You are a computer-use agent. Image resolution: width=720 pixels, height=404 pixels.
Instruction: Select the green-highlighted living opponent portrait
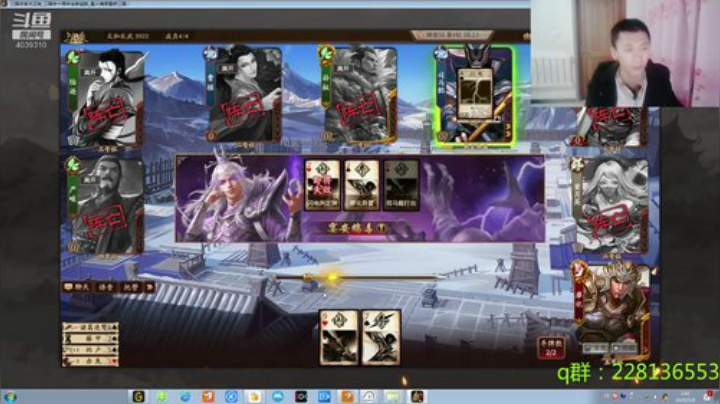(x=474, y=95)
